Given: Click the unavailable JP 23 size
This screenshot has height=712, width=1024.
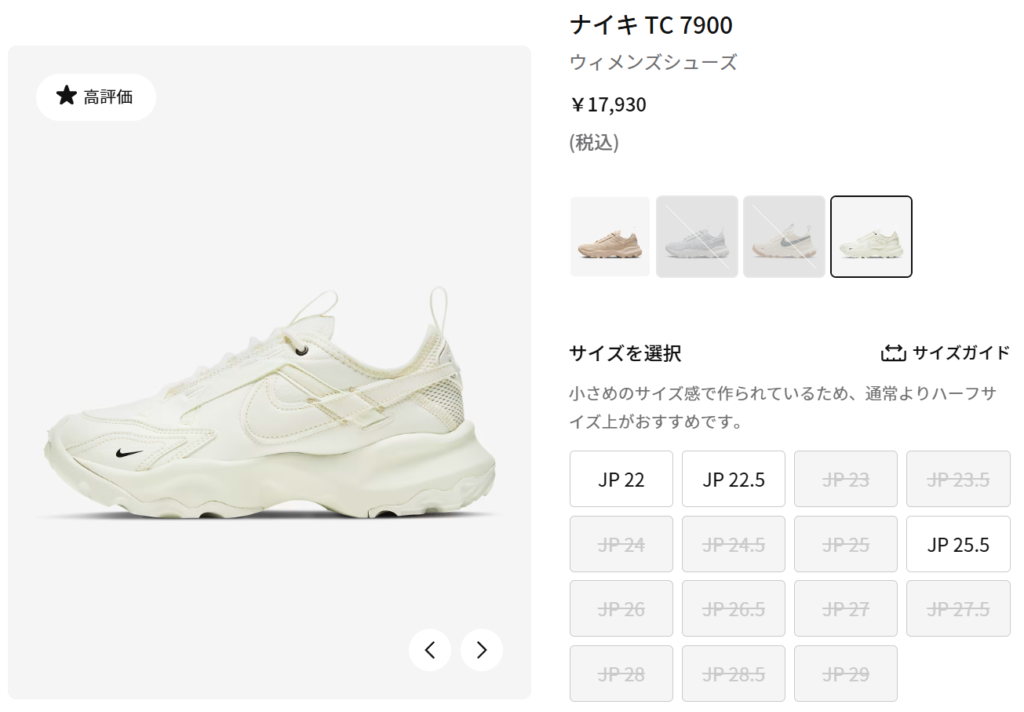Looking at the screenshot, I should pyautogui.click(x=846, y=479).
